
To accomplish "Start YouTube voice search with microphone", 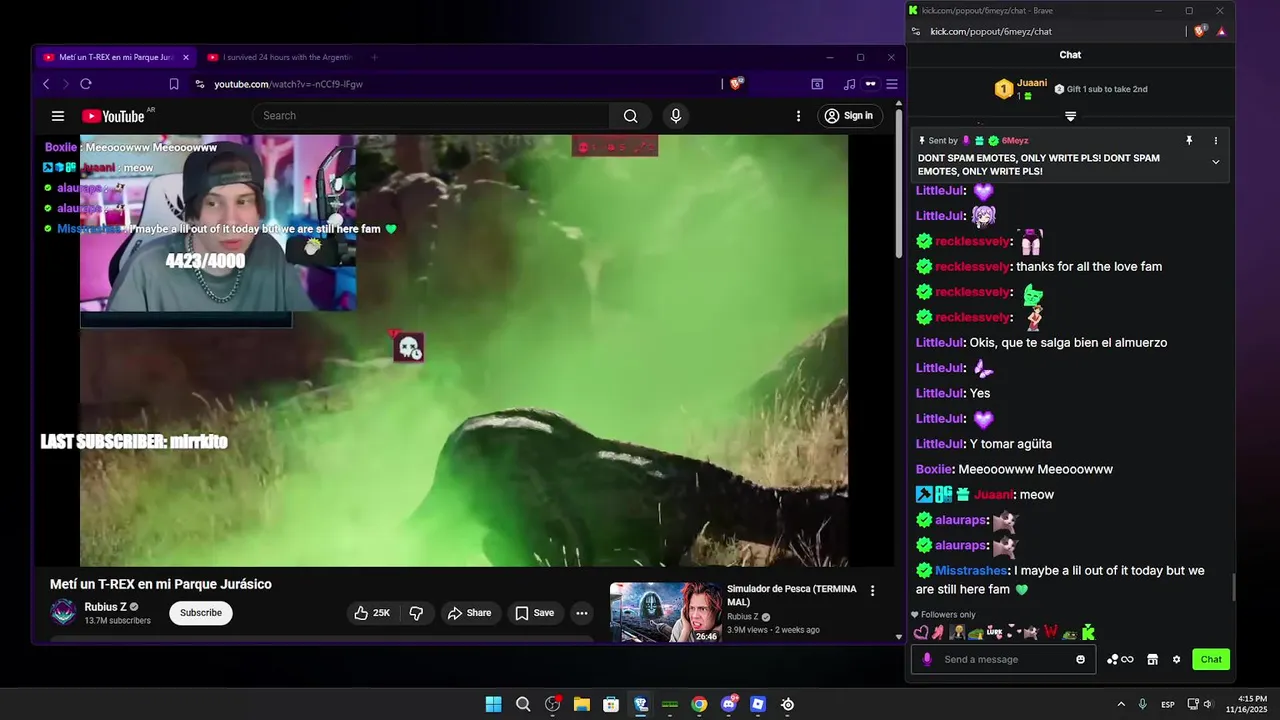I will click(676, 116).
